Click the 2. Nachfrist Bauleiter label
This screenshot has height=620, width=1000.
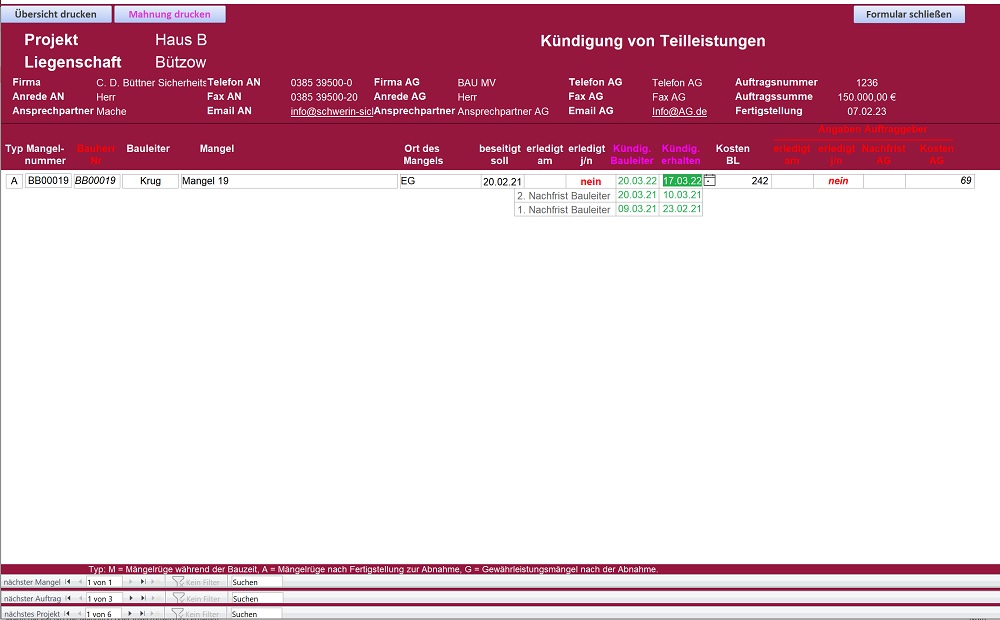pyautogui.click(x=564, y=196)
